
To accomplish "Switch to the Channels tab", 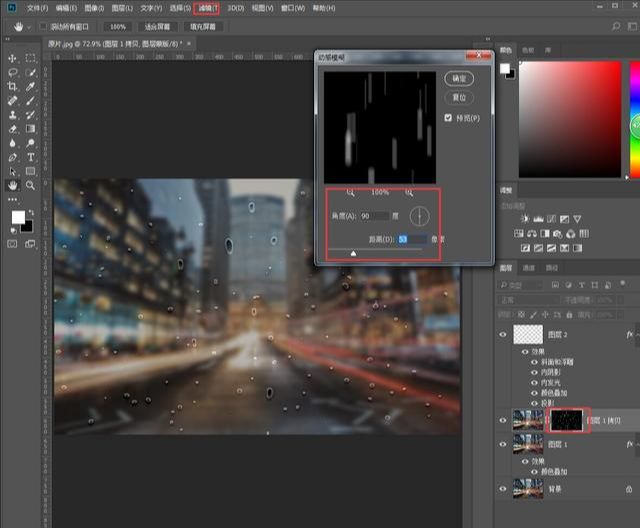I will coord(529,268).
